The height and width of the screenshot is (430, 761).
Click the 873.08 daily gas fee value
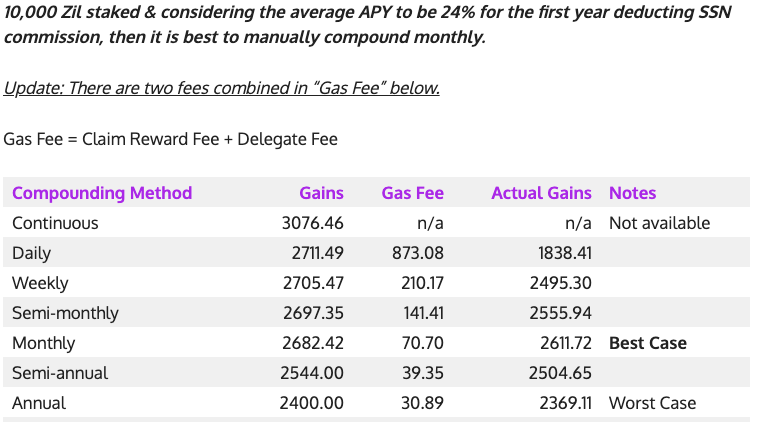coord(417,253)
